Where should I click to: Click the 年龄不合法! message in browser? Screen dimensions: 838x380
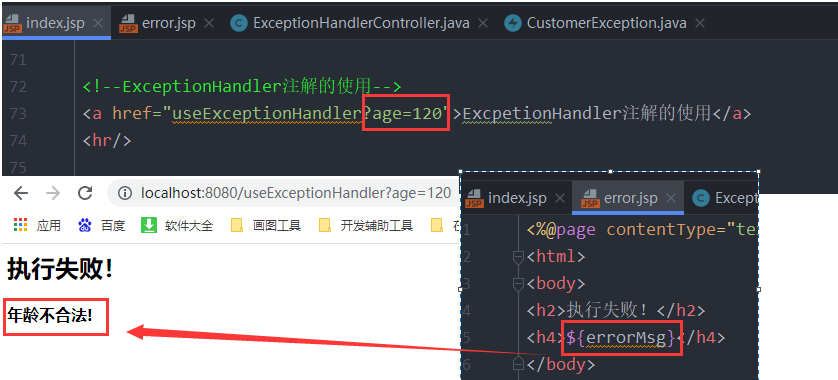tap(50, 316)
